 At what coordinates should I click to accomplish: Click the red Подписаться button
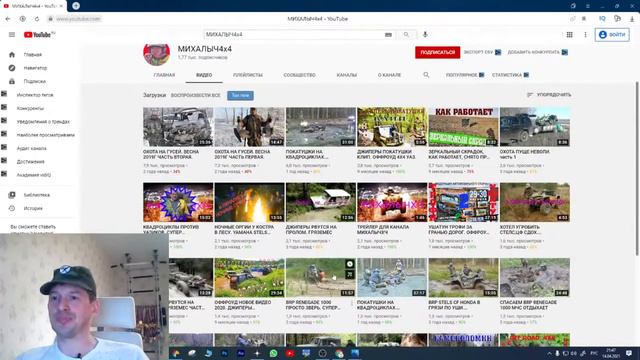point(438,52)
